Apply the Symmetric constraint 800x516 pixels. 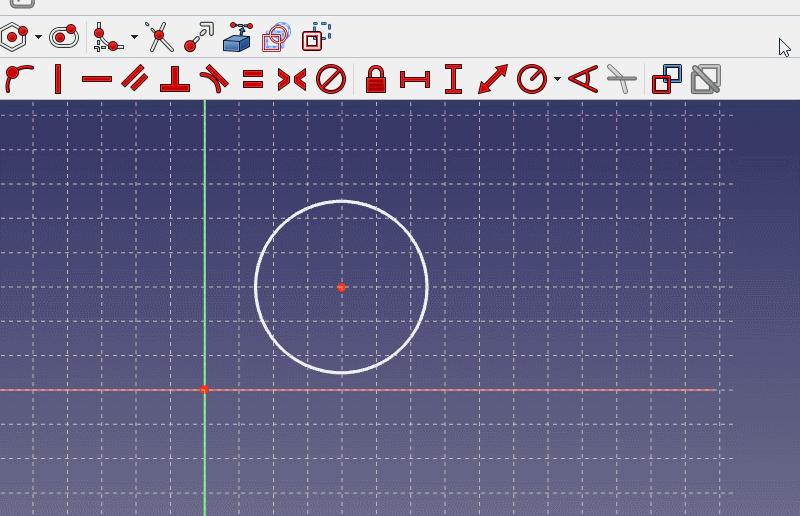292,78
